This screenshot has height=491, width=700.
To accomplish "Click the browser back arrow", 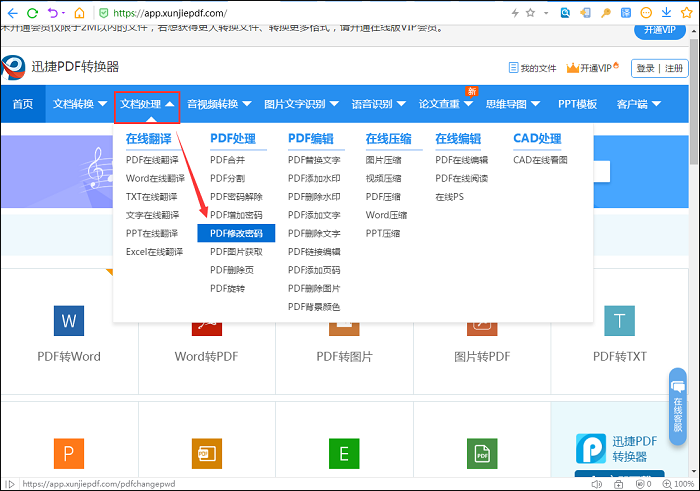I will click(x=12, y=13).
